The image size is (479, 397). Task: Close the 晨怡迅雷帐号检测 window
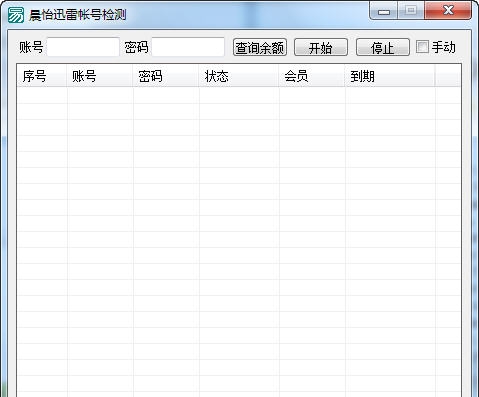tap(448, 10)
